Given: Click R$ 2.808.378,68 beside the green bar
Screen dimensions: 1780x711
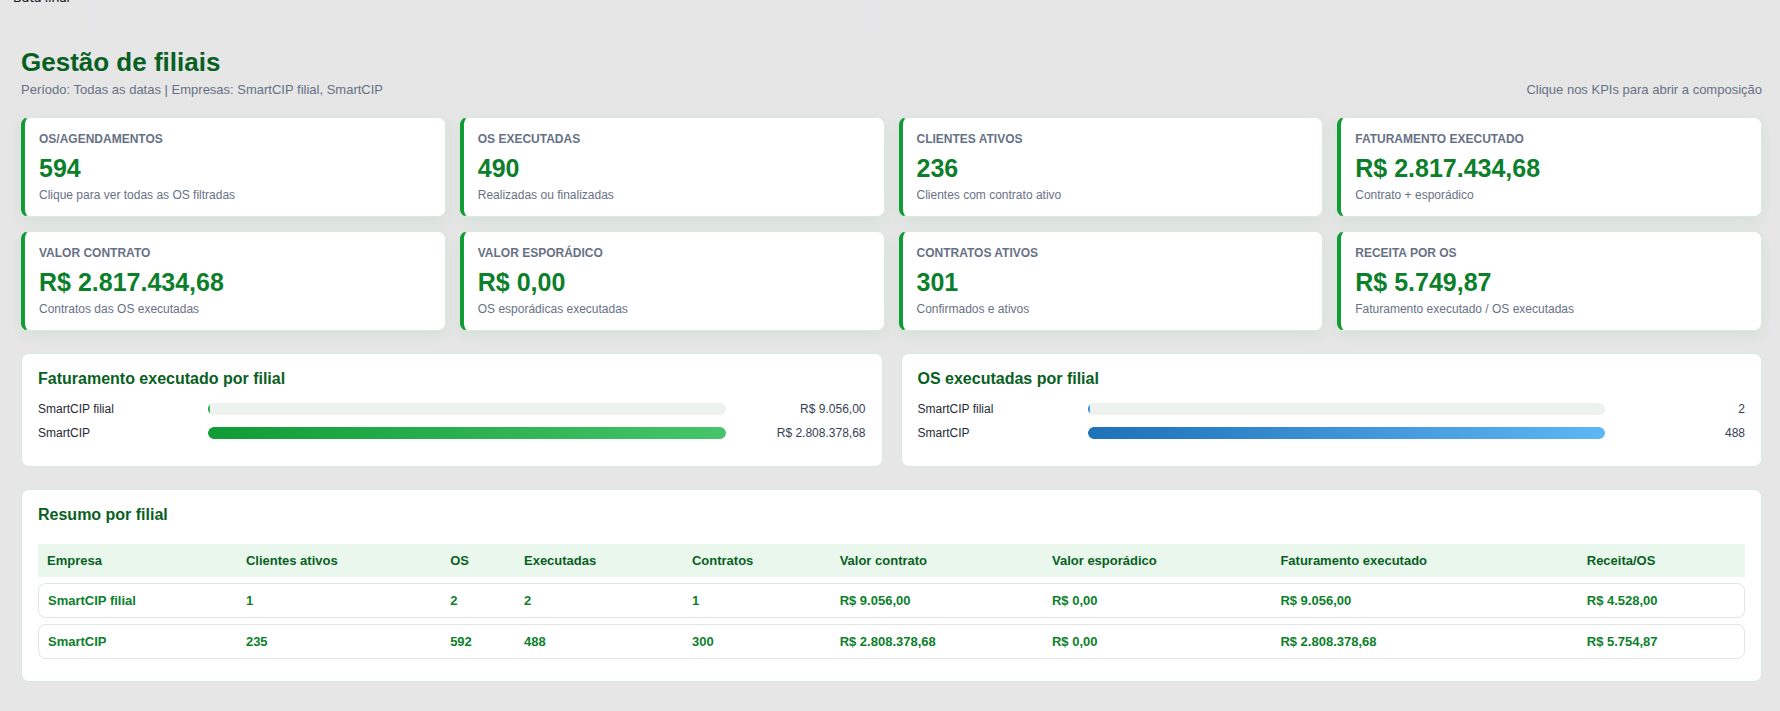Looking at the screenshot, I should point(821,433).
